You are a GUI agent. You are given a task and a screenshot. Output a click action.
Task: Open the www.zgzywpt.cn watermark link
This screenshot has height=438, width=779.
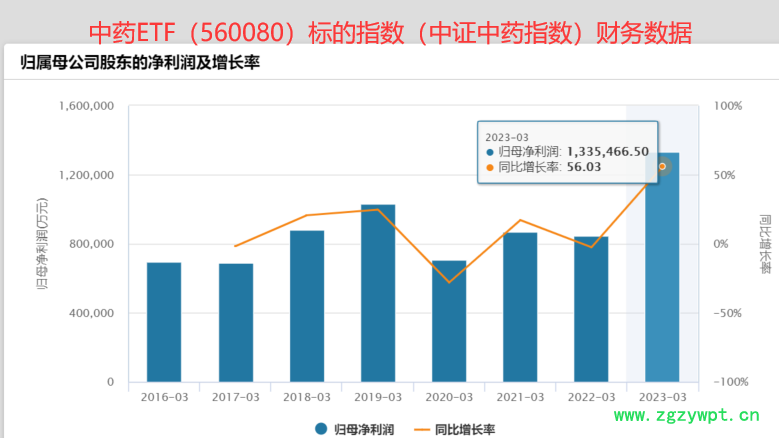[686, 416]
